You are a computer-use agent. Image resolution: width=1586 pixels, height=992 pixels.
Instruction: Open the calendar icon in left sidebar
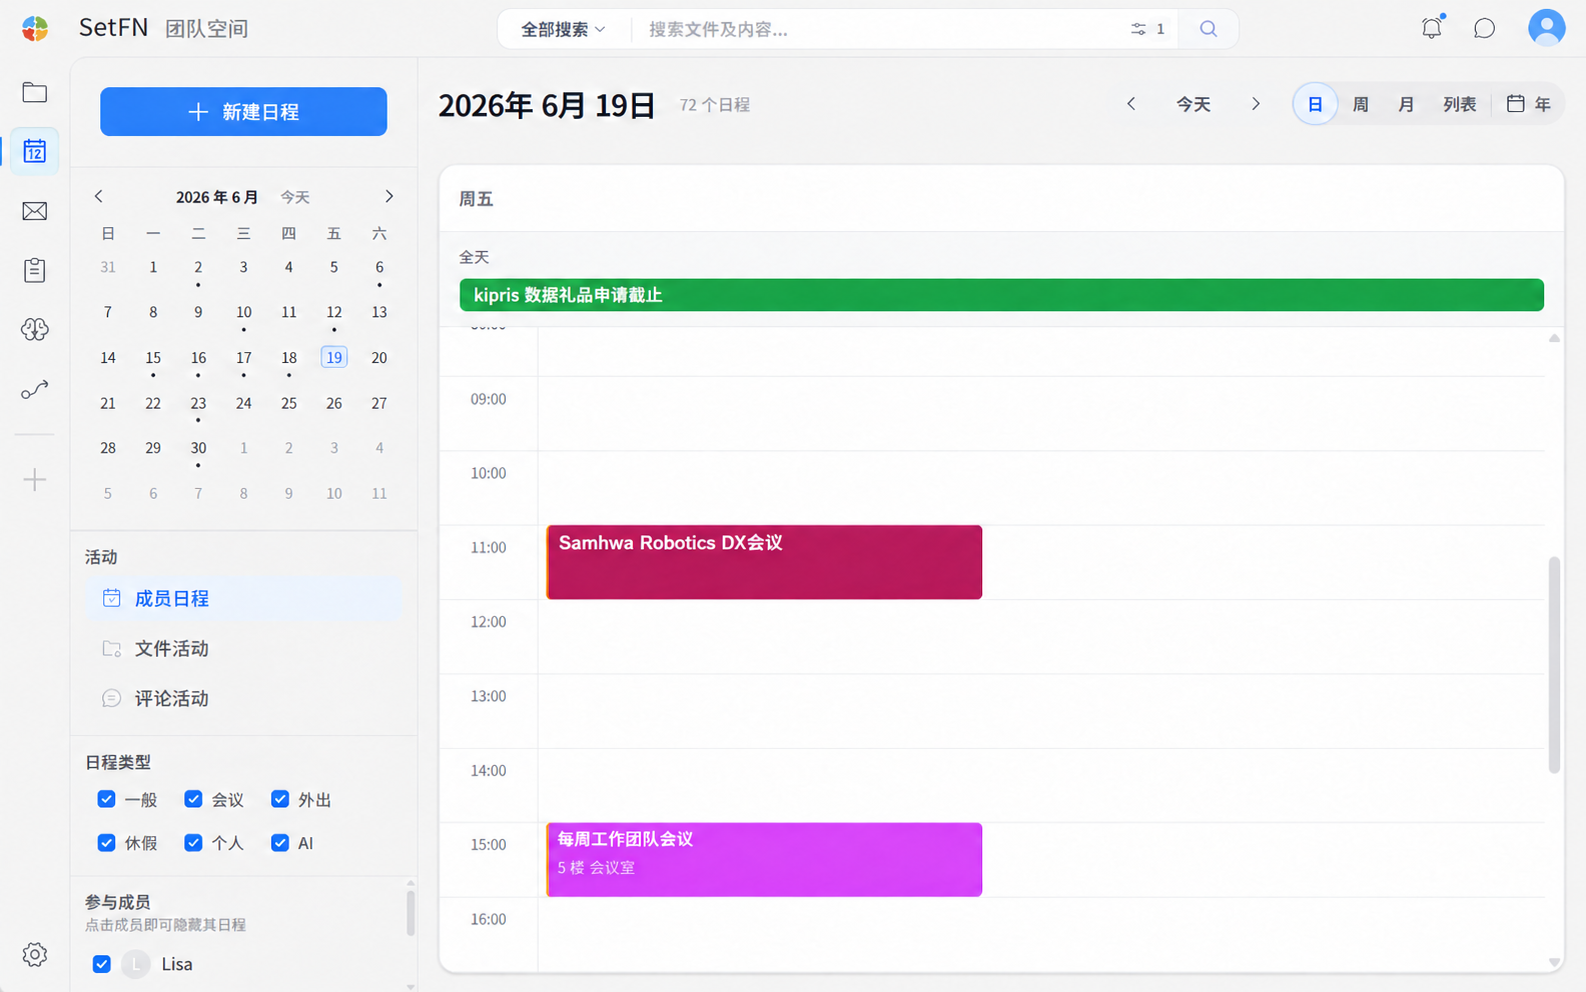point(35,151)
